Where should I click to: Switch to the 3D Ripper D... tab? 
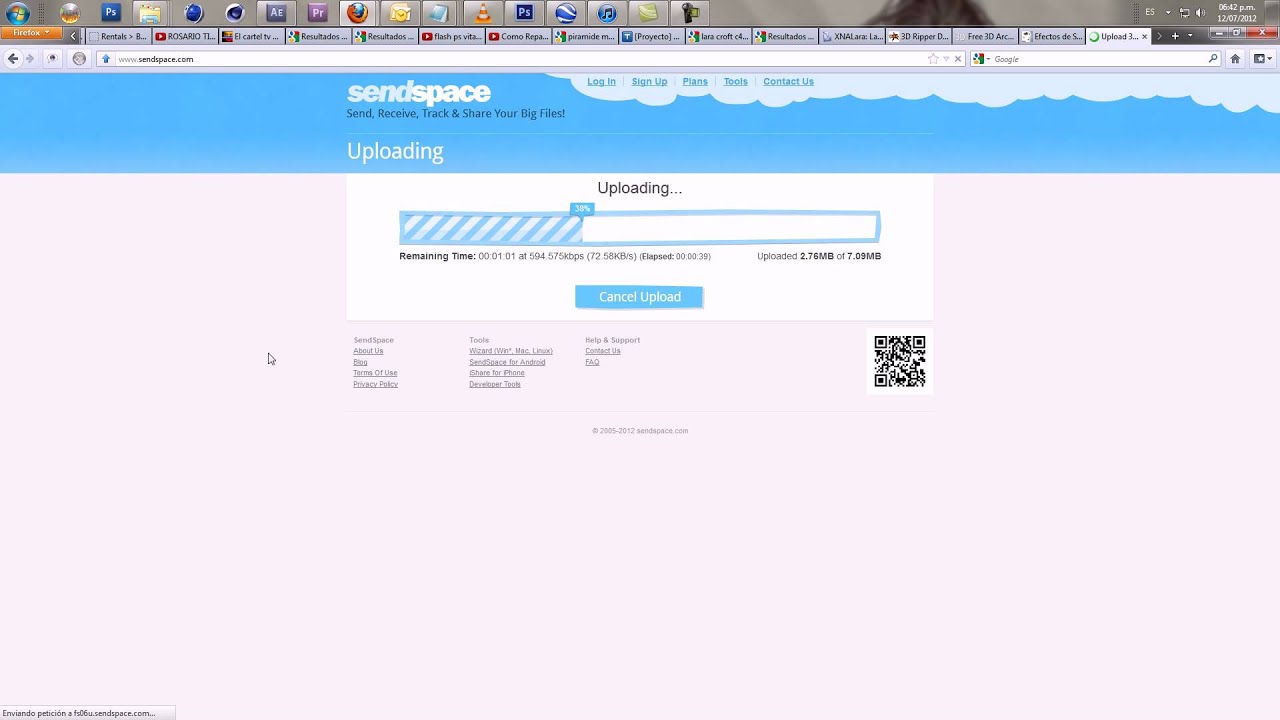[x=919, y=36]
